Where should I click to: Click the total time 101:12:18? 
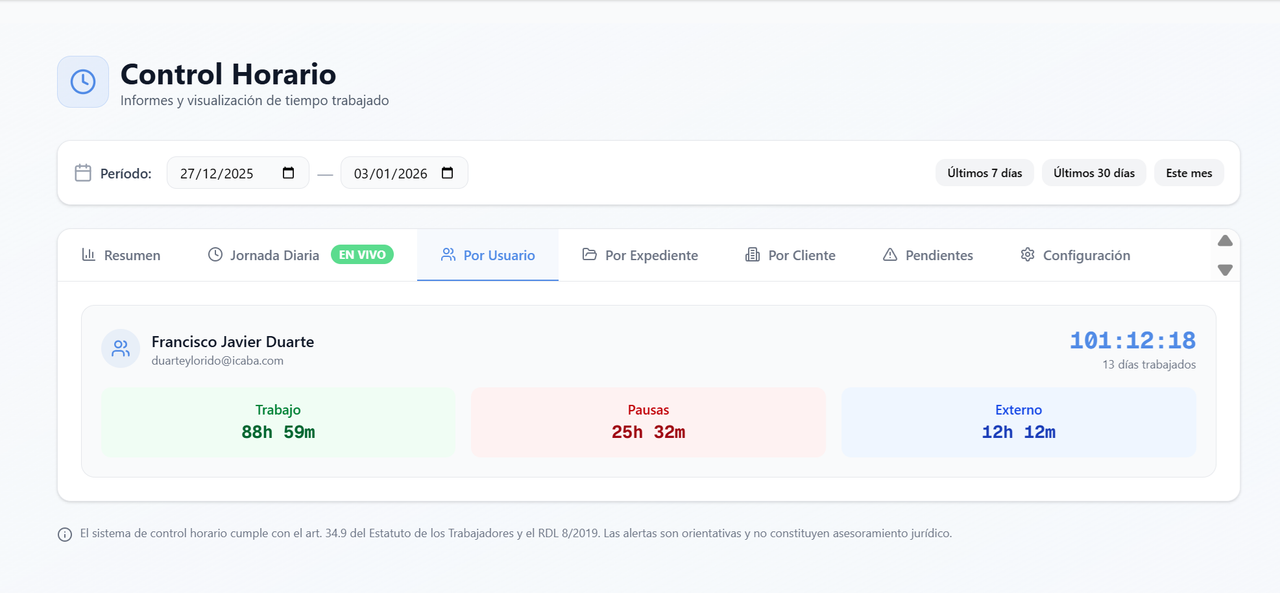(x=1132, y=340)
